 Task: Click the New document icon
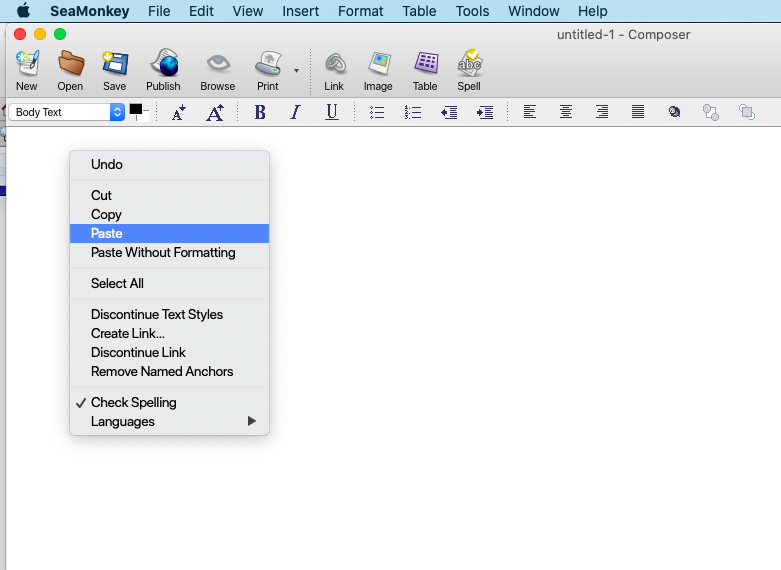27,63
